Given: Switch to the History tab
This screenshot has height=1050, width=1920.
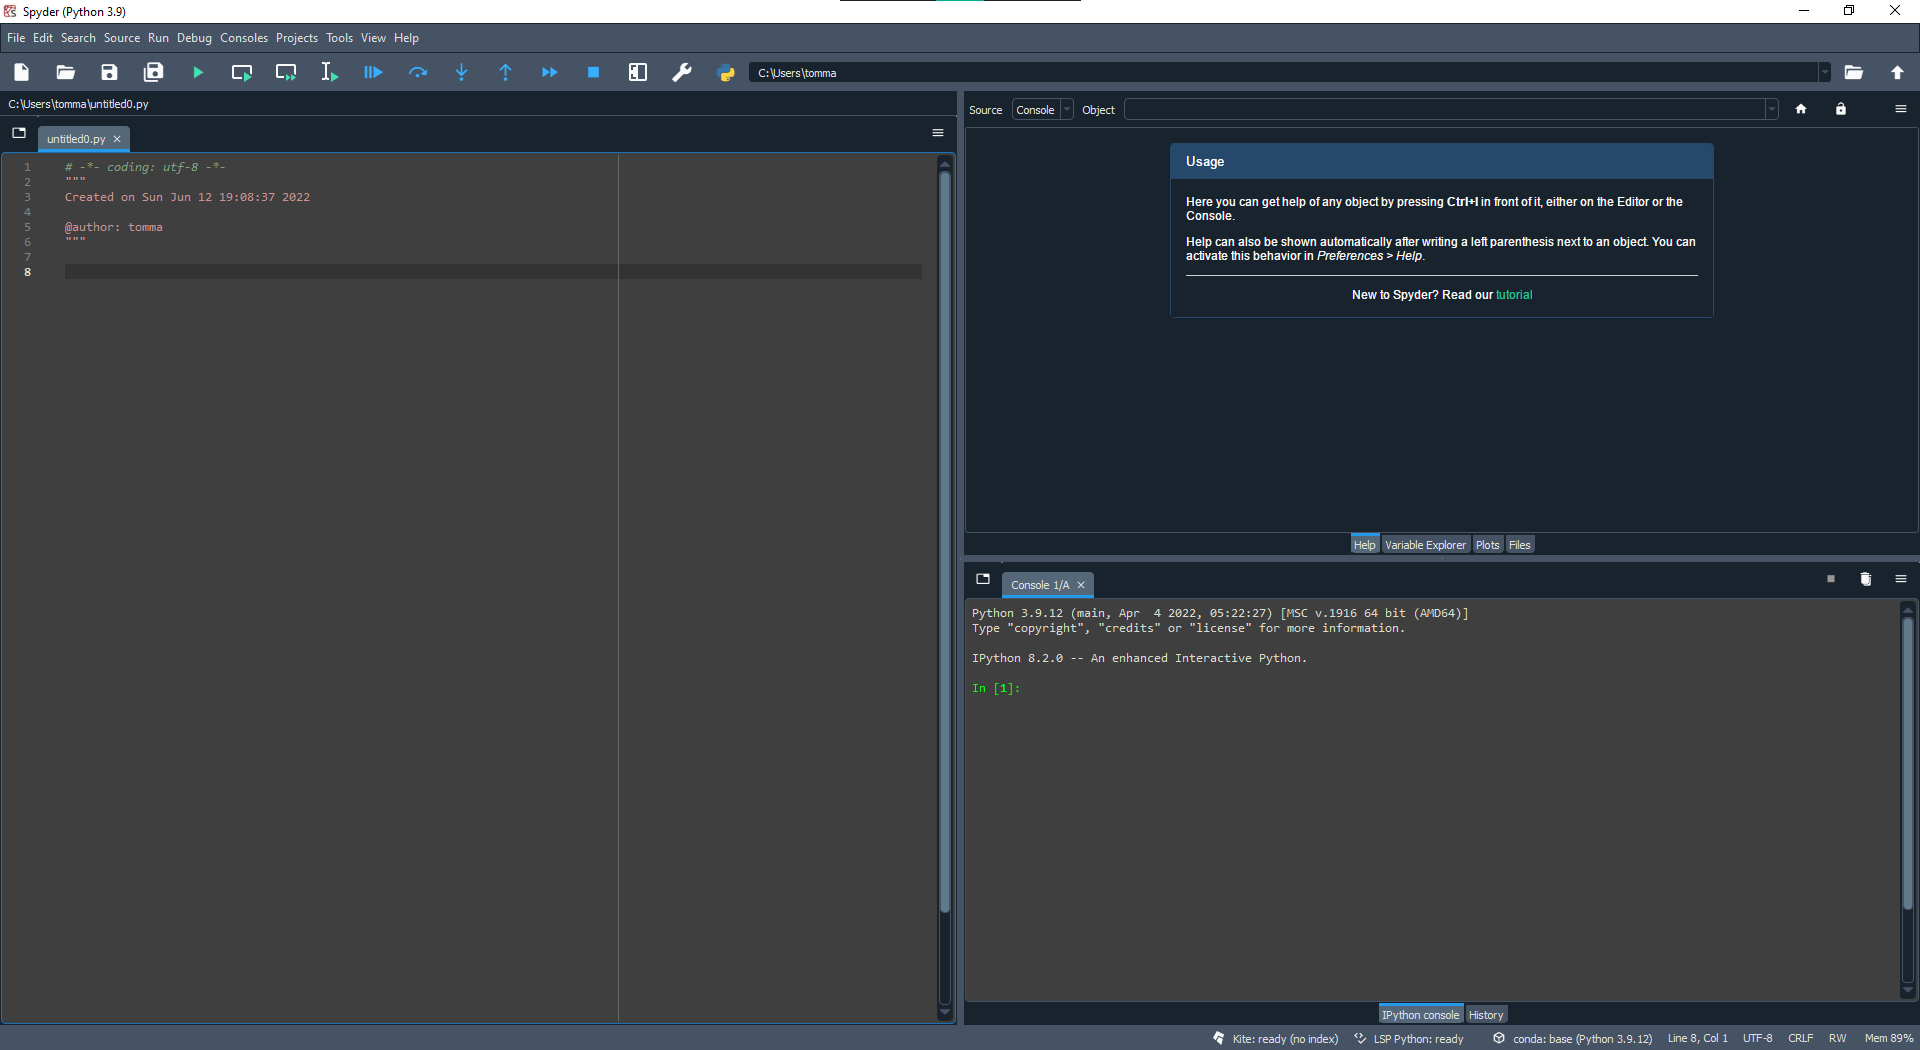Looking at the screenshot, I should (x=1486, y=1015).
